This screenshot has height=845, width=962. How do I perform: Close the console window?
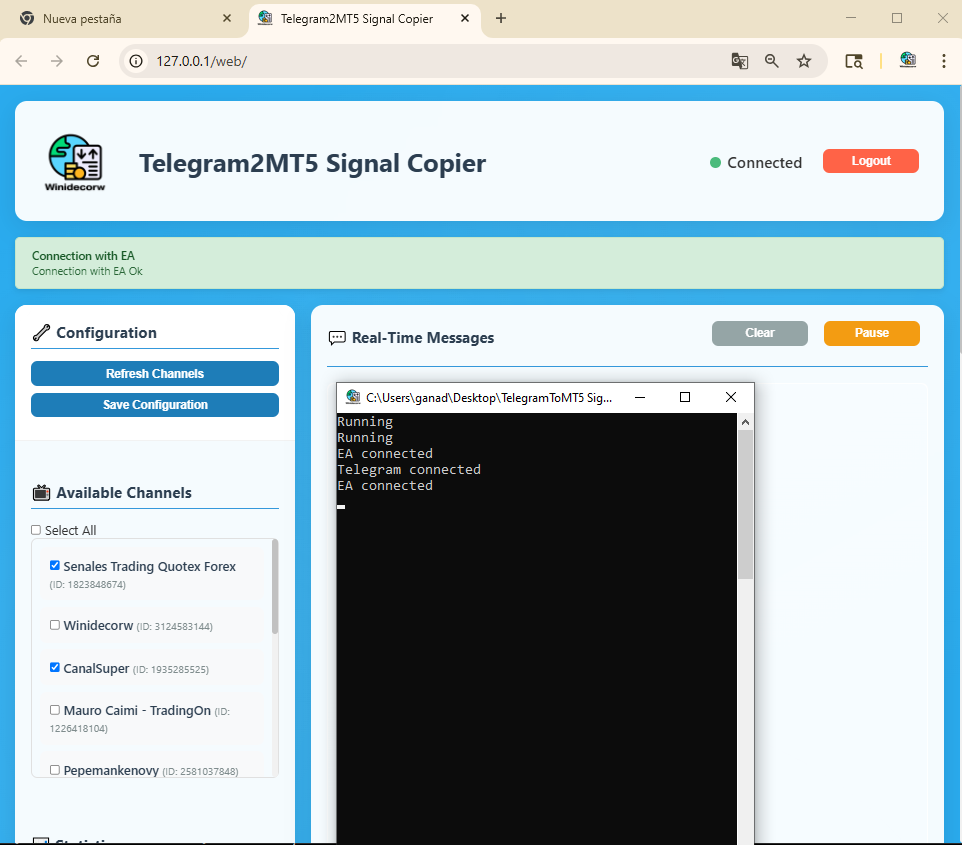click(731, 397)
